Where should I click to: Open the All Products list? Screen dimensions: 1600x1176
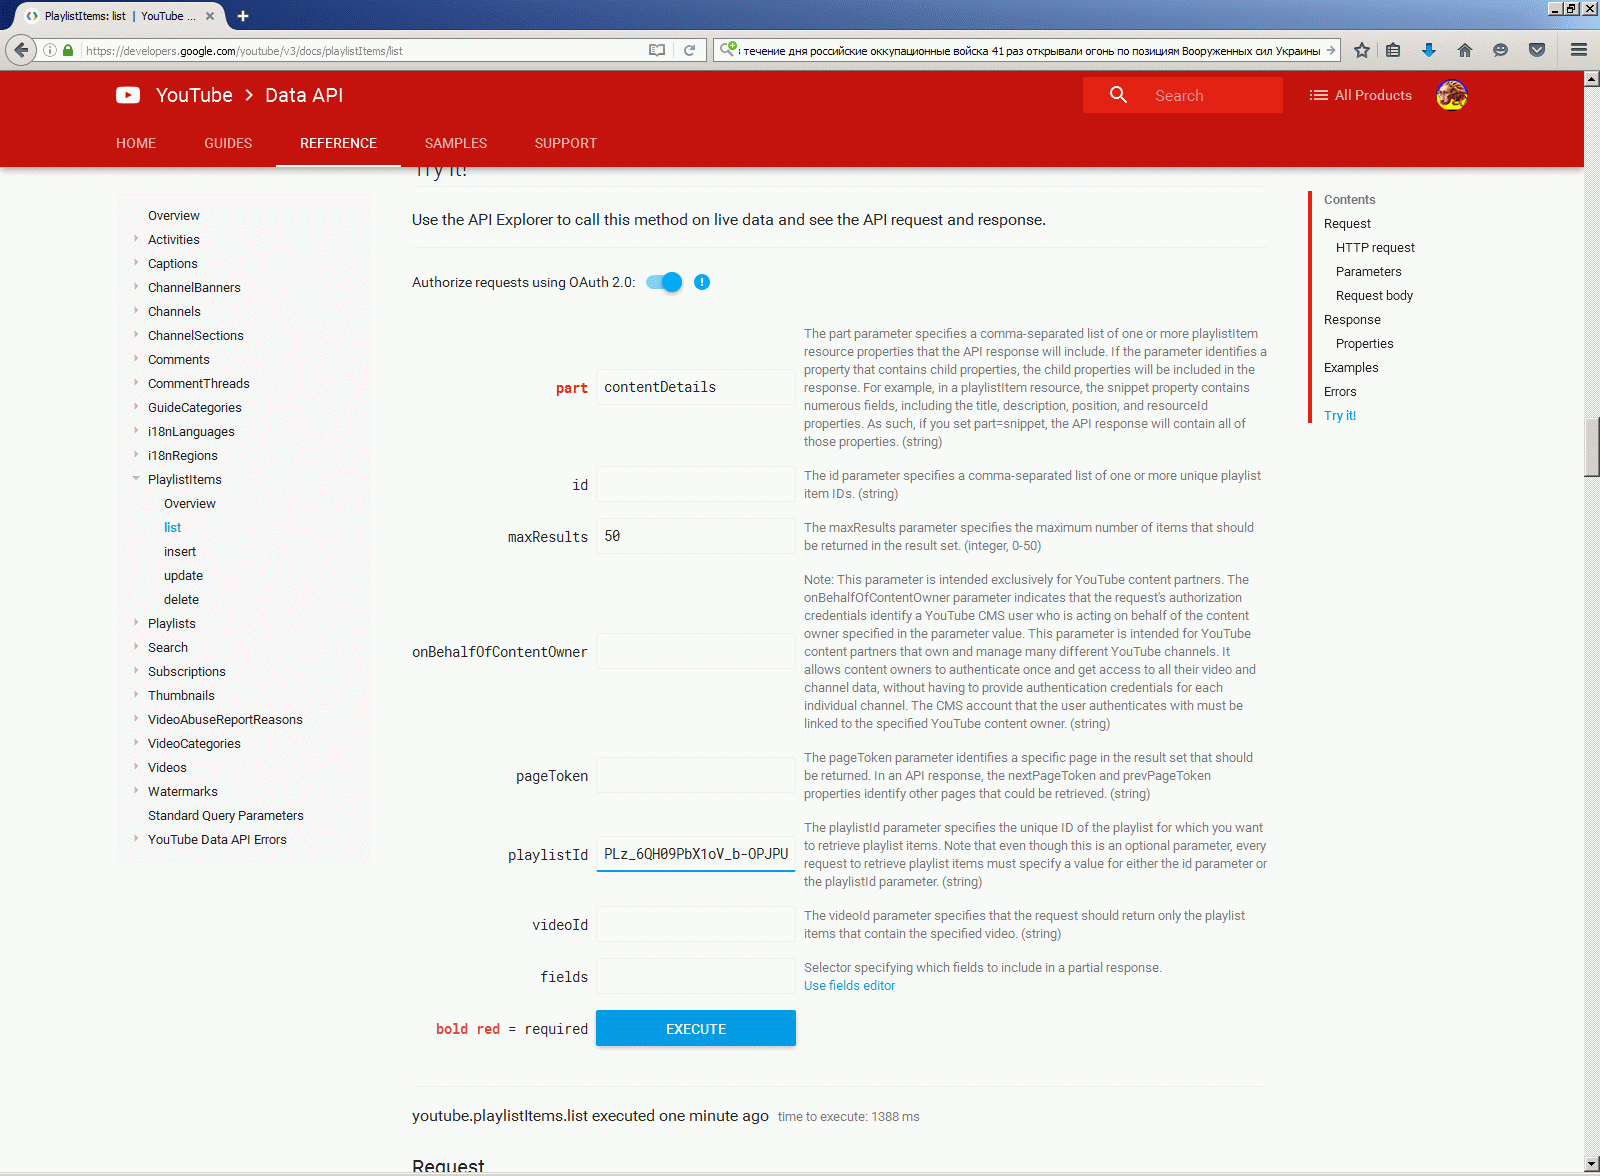tap(1360, 95)
